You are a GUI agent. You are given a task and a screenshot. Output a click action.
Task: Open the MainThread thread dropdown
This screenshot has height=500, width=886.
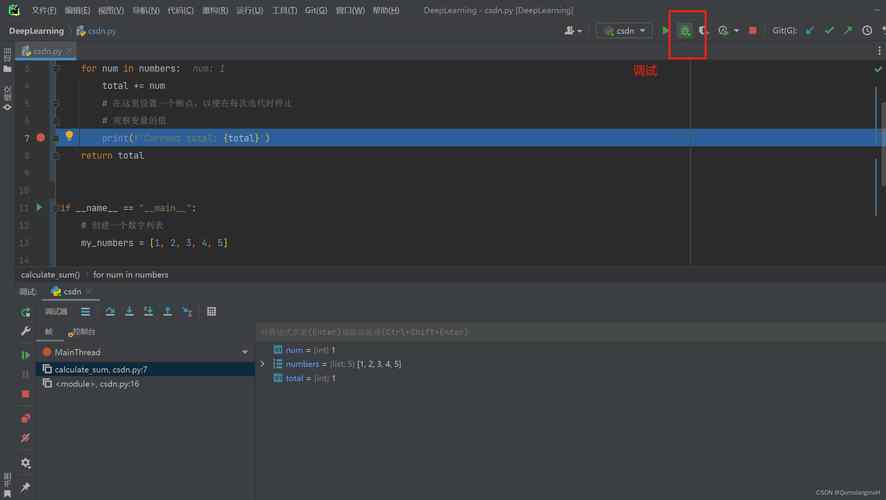click(x=245, y=352)
